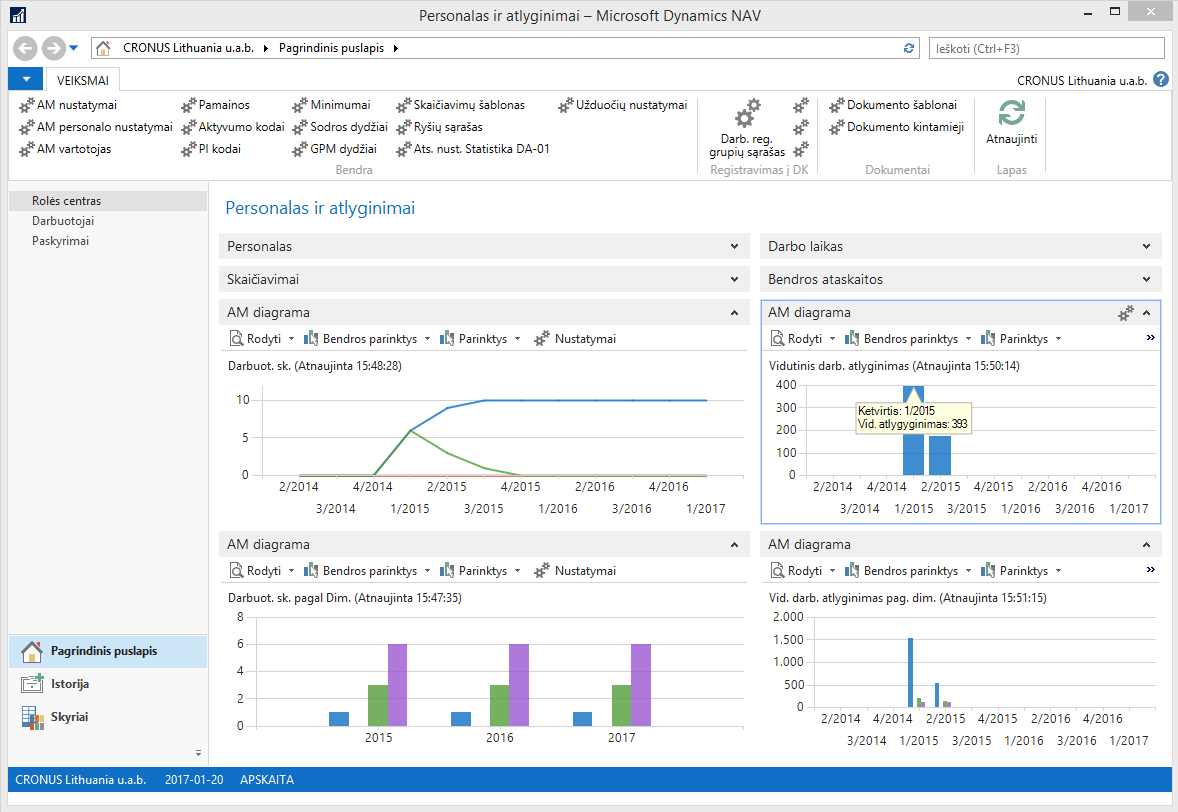Open Parinktys in Darbuot. sk. pagal Dim. diagram

coord(480,571)
